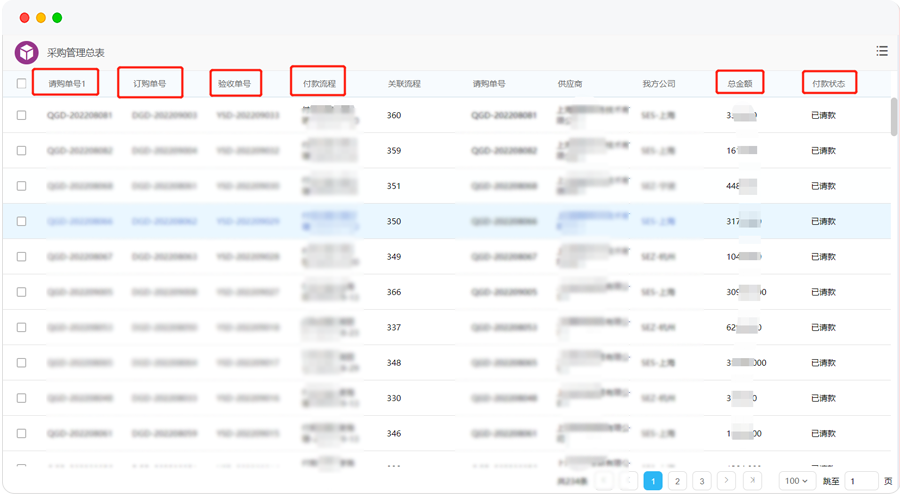Click the purple cube app logo
The height and width of the screenshot is (494, 900).
[26, 53]
